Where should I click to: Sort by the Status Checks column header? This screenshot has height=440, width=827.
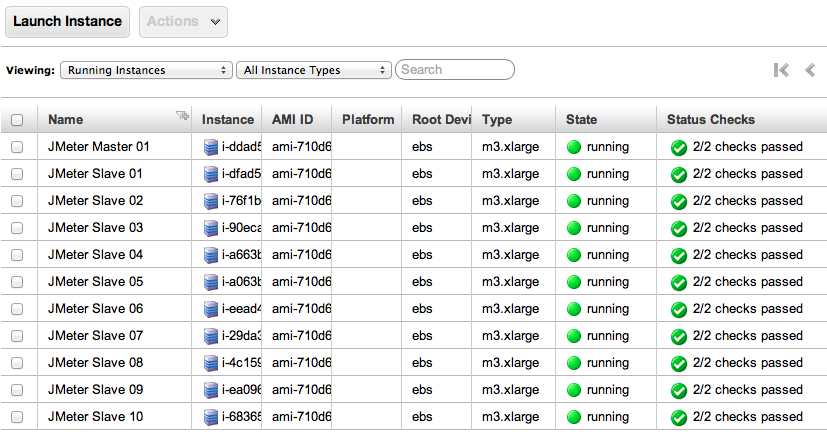click(742, 119)
